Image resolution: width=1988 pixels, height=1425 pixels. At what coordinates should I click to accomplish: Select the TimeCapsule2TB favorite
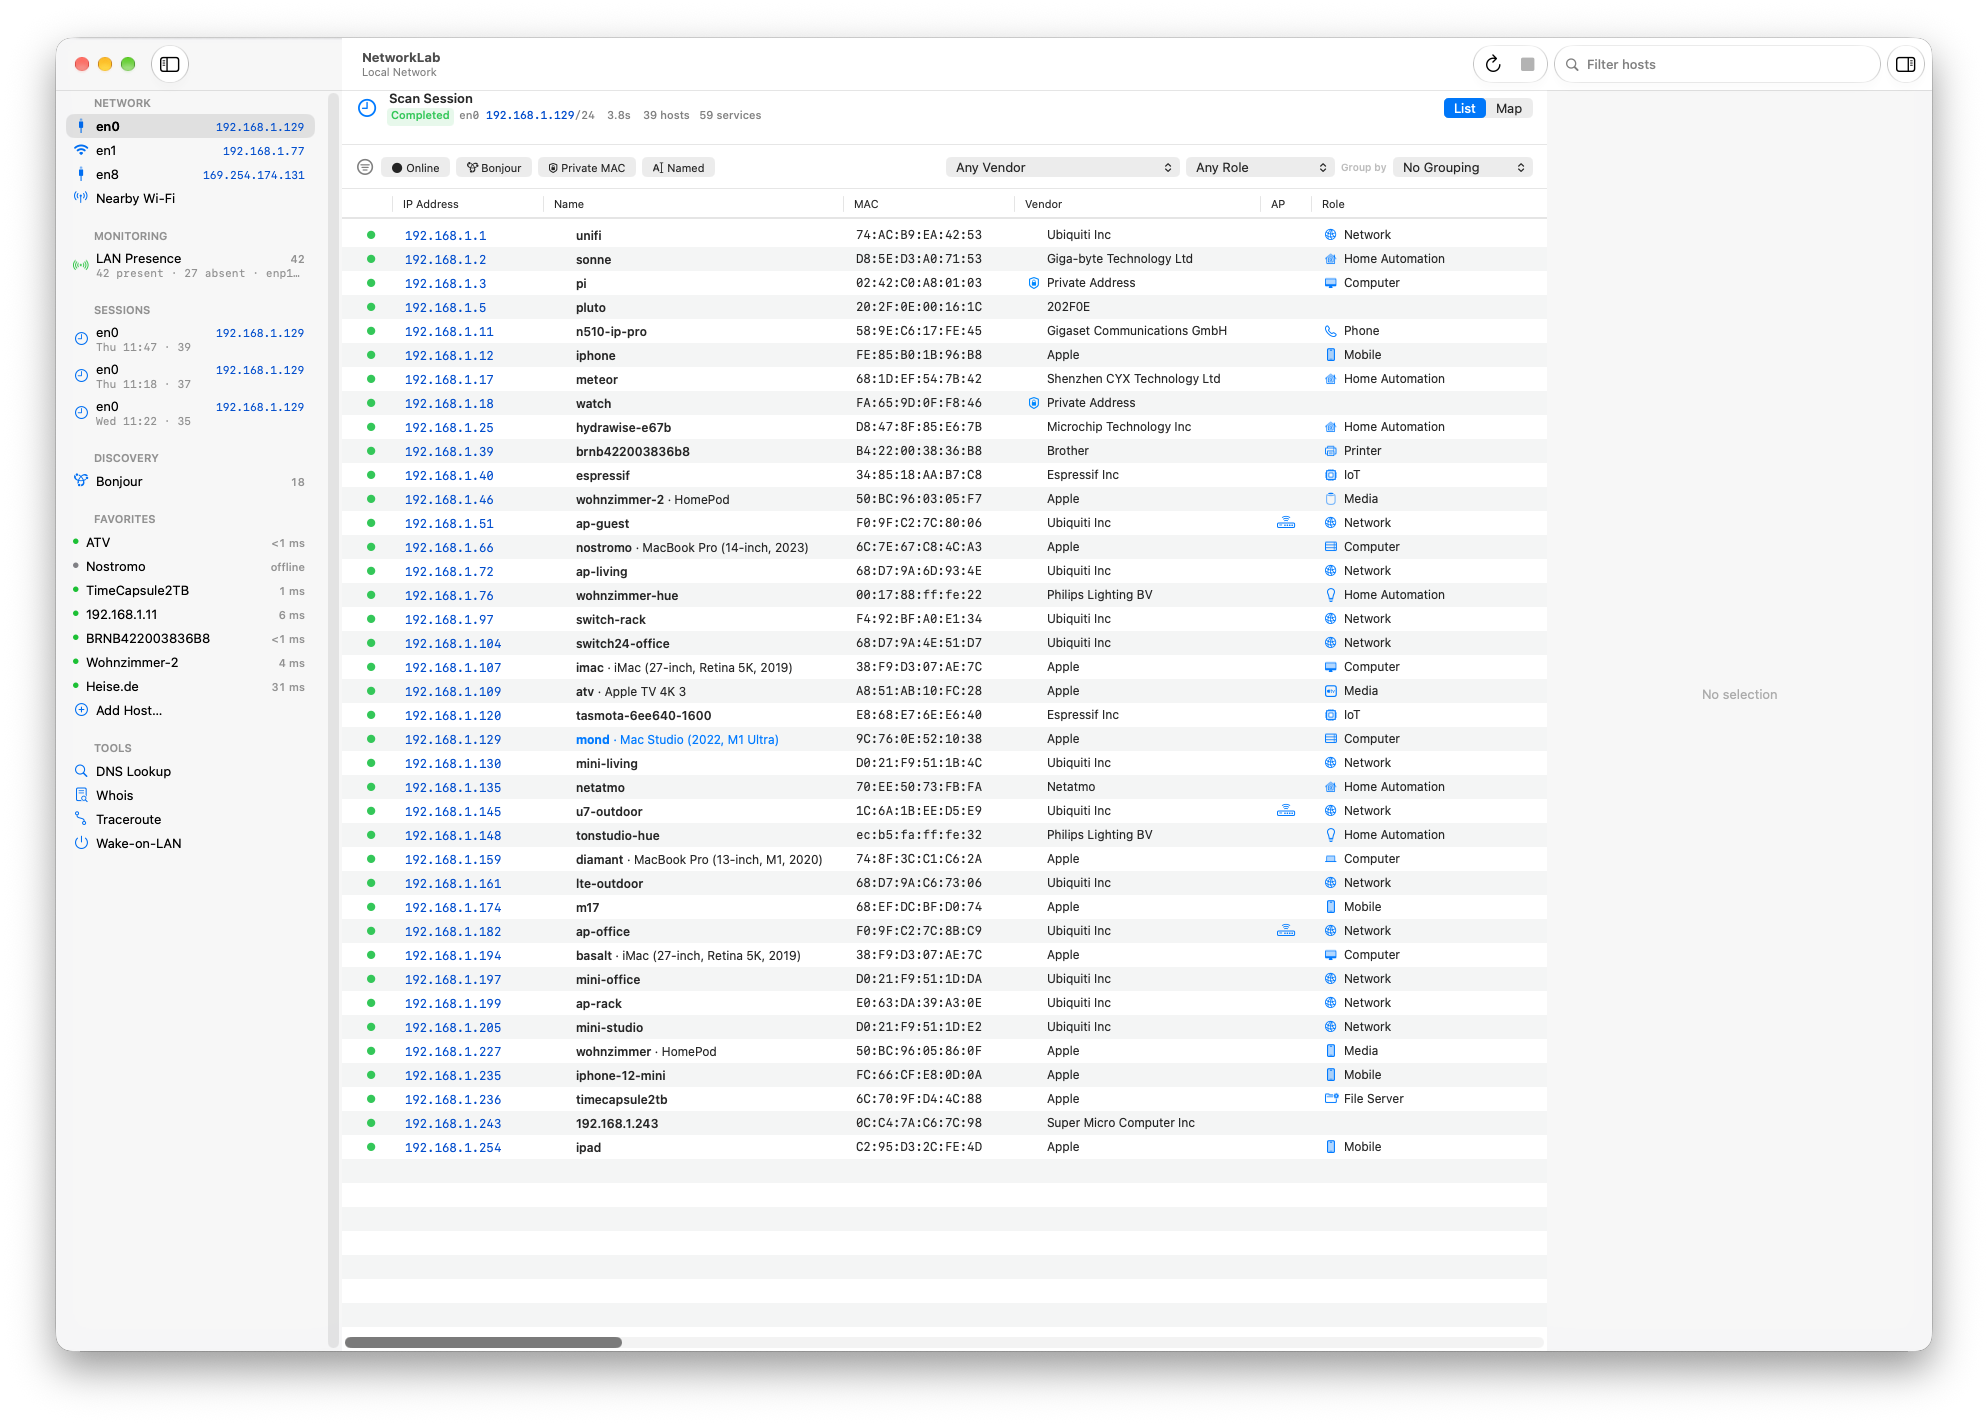point(190,591)
